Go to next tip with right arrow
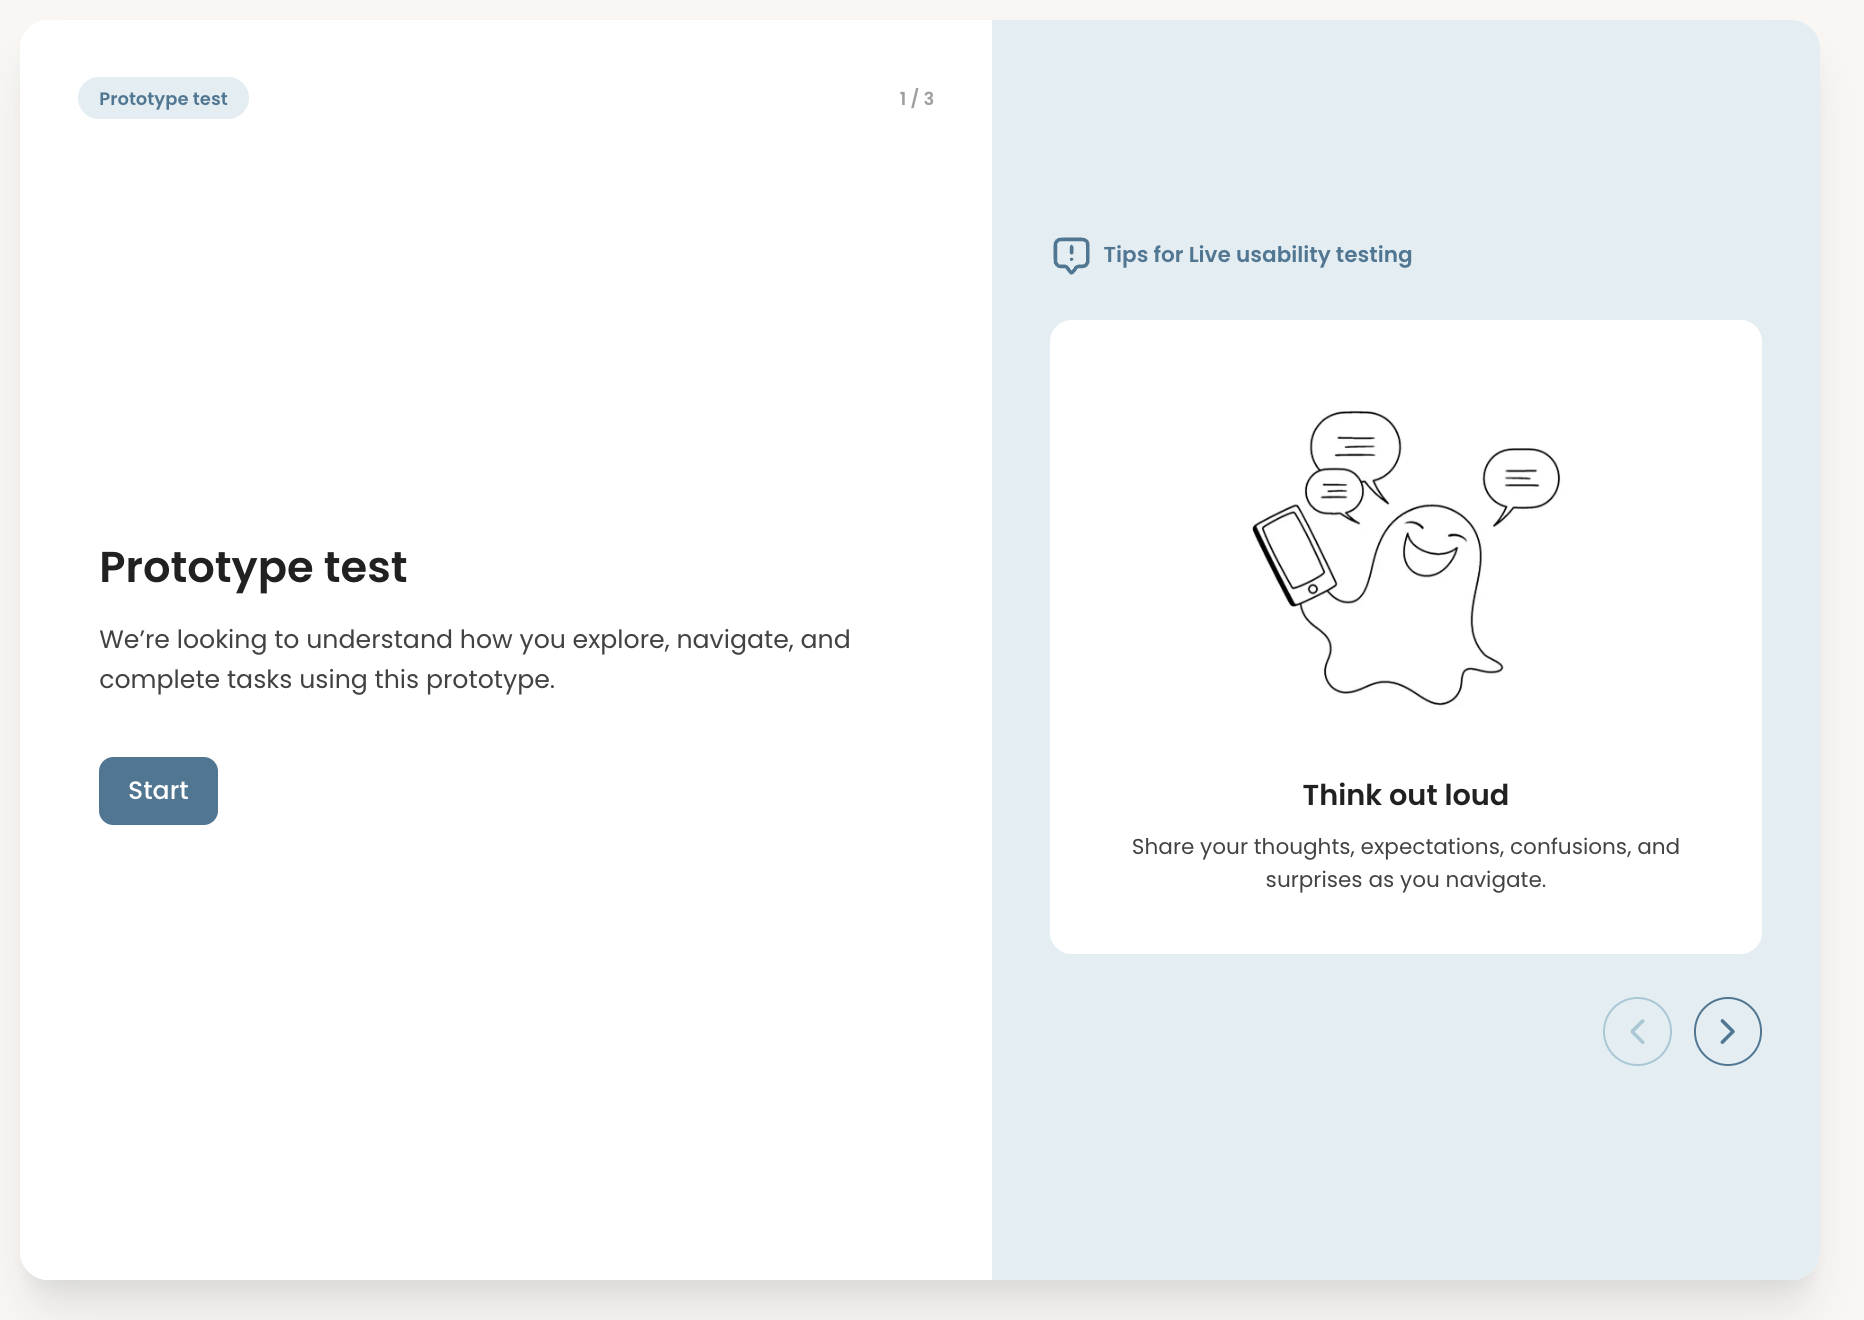 coord(1727,1031)
